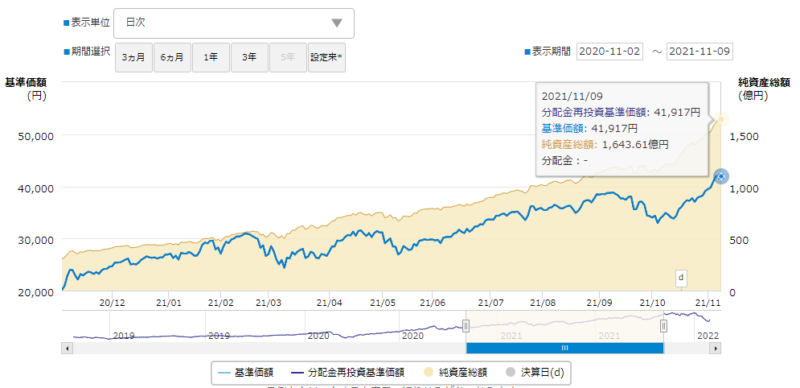Click the 純資産総額 1,643.61億円 tooltip text

(x=605, y=144)
